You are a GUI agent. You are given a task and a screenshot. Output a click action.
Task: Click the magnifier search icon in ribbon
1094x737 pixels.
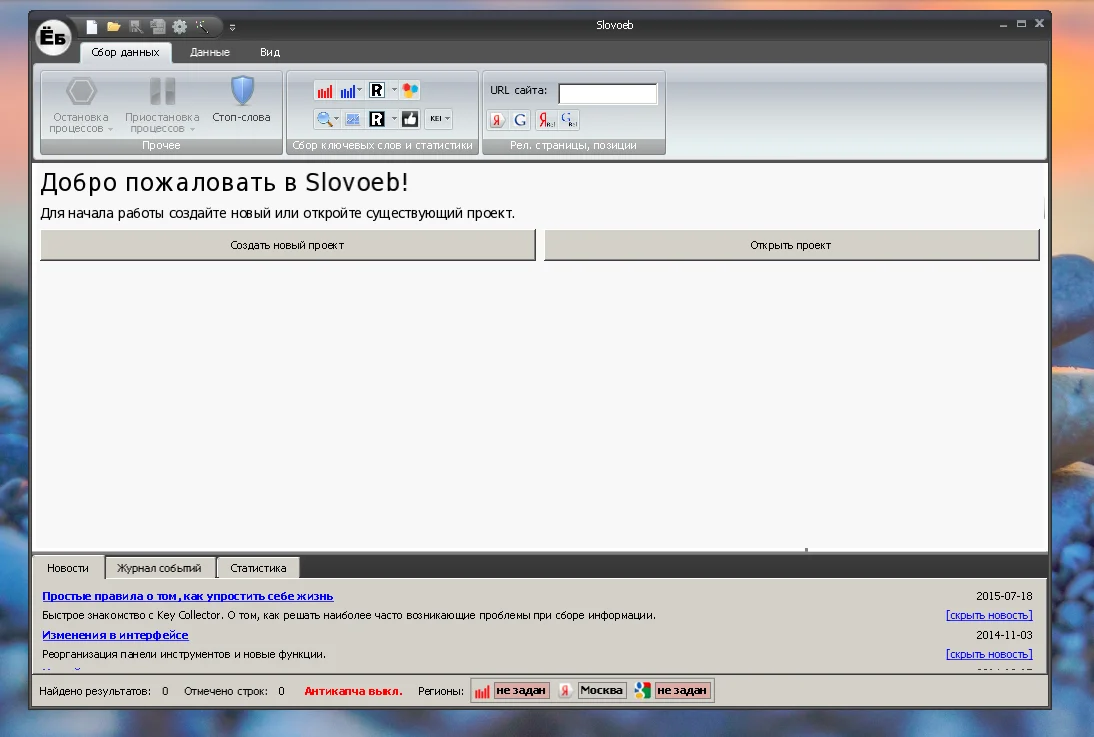pos(324,119)
